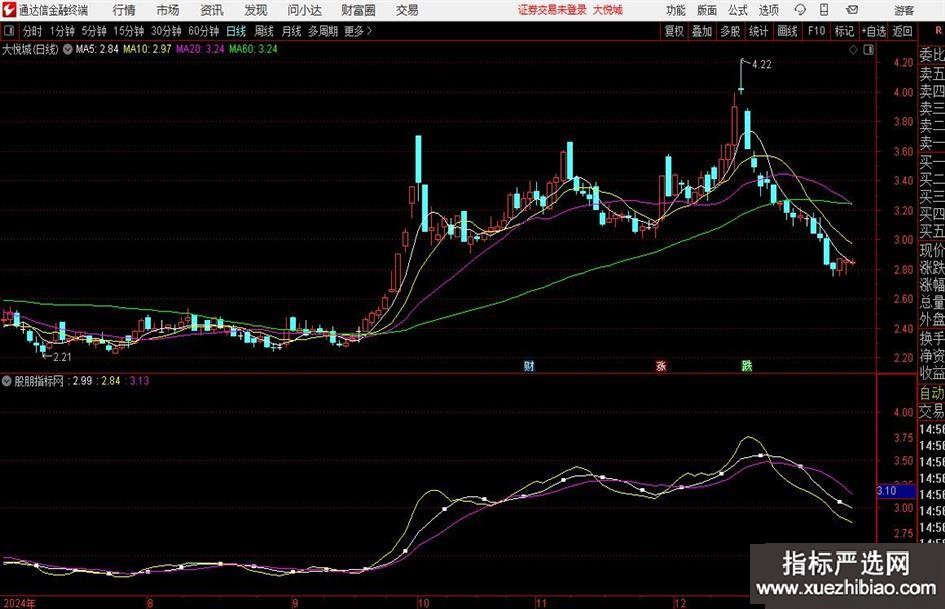
Task: Click the red R label at top right
Action: 938,31
